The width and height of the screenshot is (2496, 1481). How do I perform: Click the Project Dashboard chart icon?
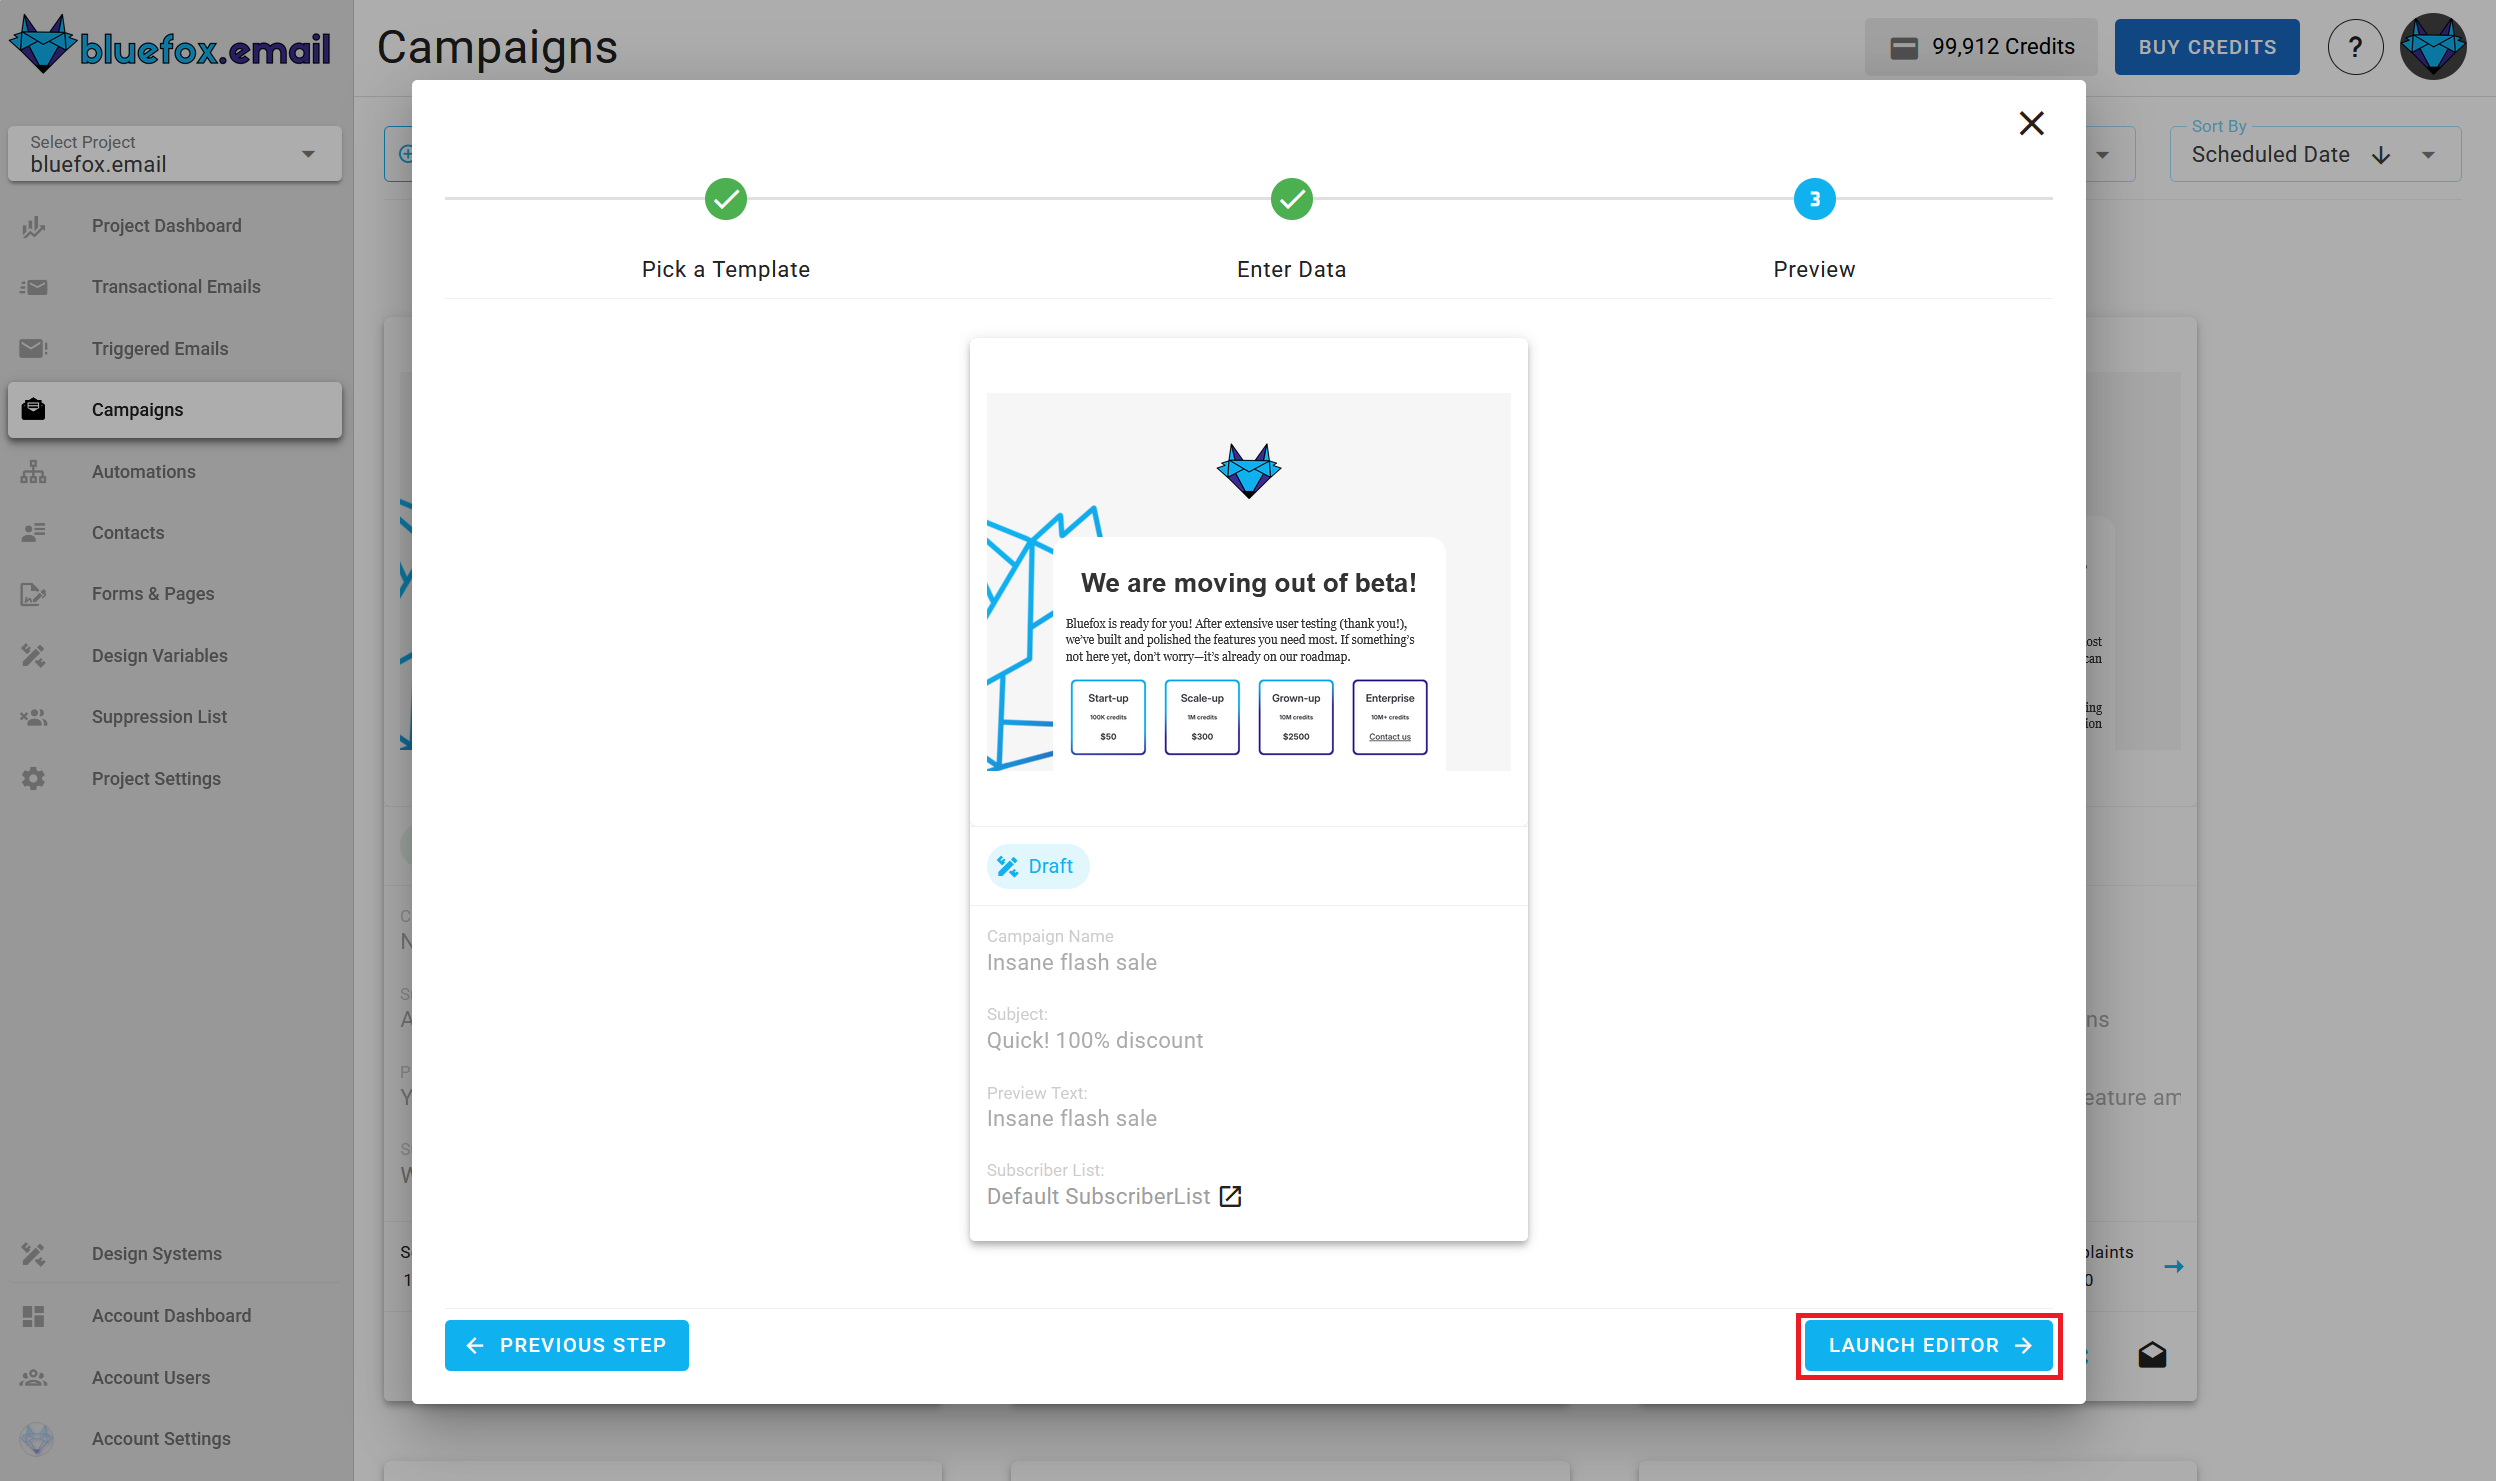pos(34,226)
